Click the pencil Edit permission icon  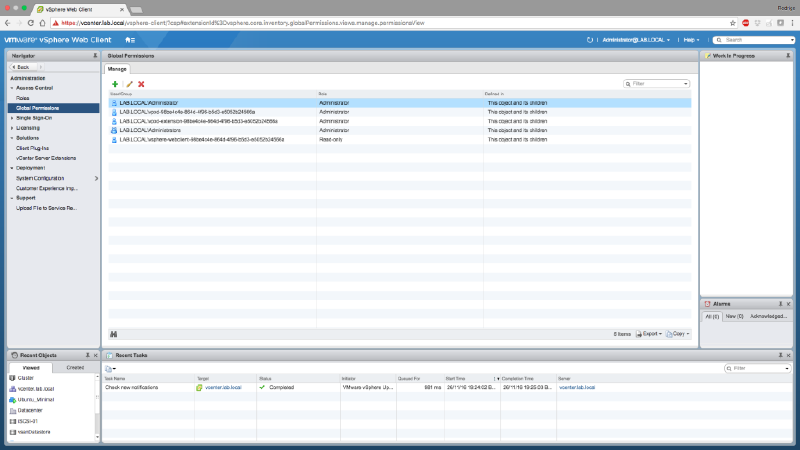128,84
